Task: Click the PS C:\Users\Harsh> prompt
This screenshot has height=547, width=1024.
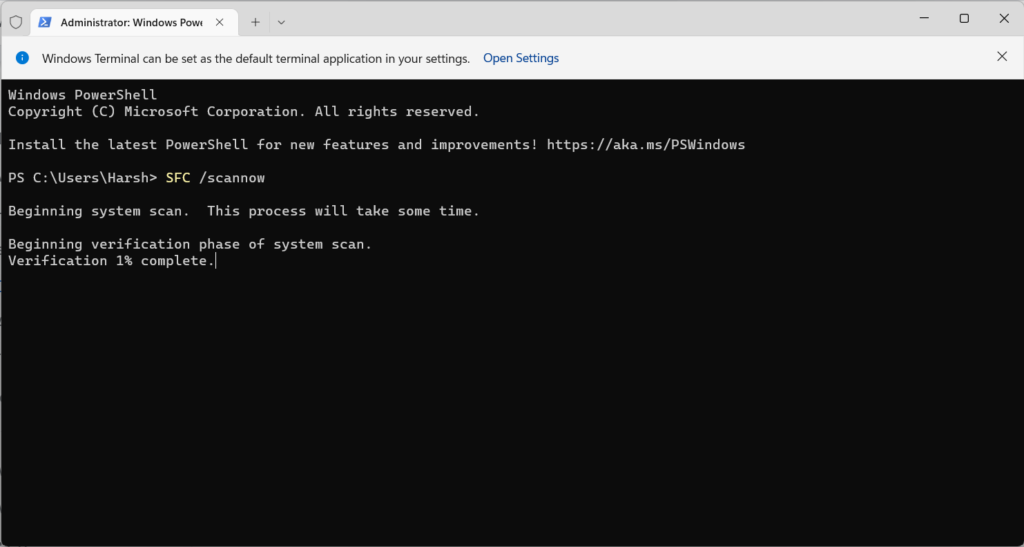Action: 82,178
